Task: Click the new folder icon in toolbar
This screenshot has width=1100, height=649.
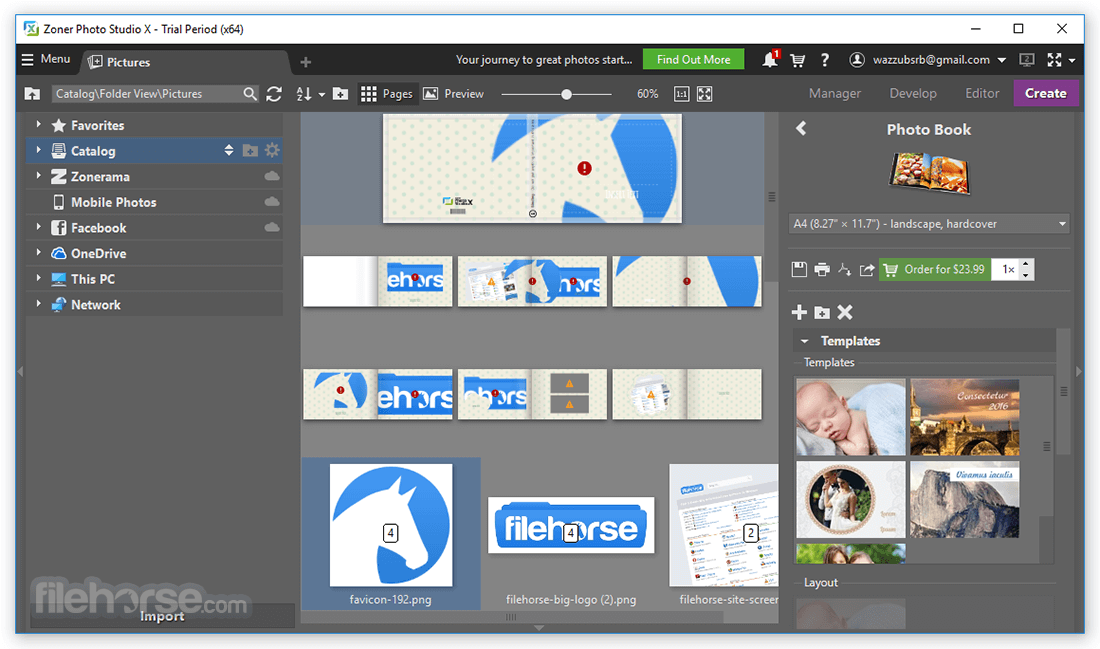Action: pyautogui.click(x=340, y=93)
